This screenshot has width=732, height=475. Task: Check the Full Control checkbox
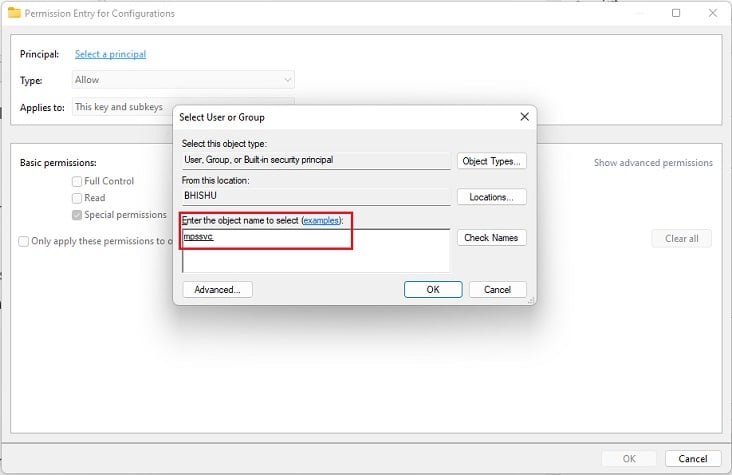pyautogui.click(x=77, y=181)
